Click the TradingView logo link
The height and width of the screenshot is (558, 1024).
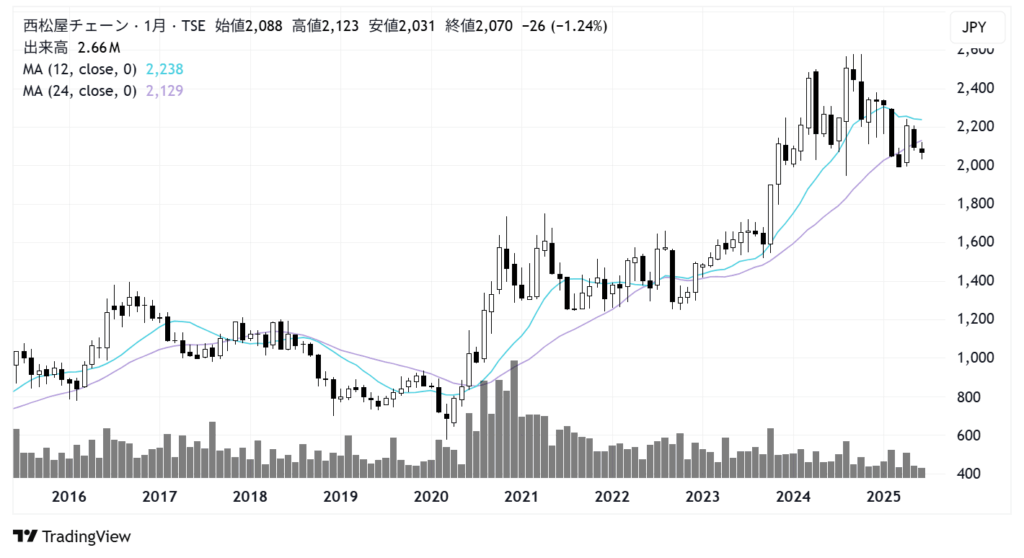(72, 536)
